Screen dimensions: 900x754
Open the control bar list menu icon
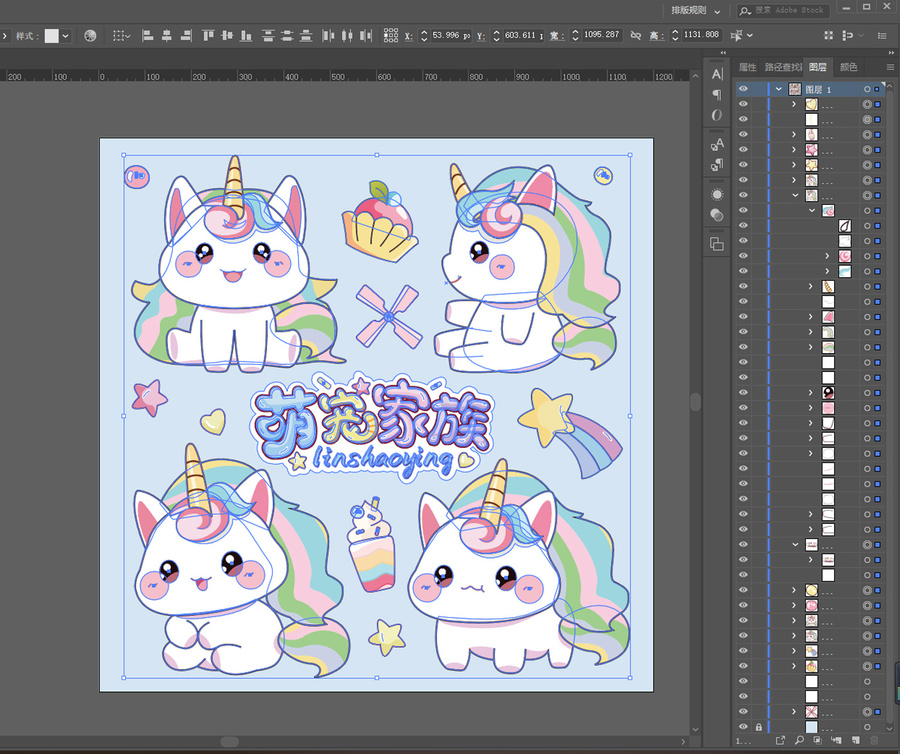tap(882, 36)
